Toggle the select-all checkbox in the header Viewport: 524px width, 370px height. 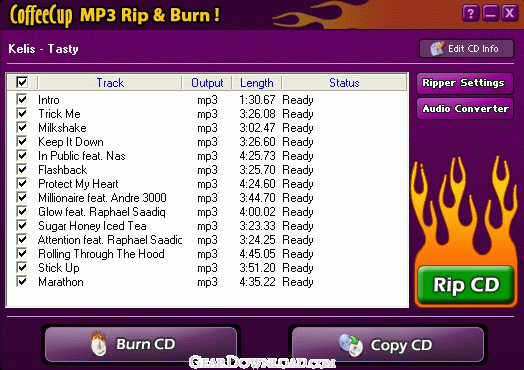click(x=22, y=82)
